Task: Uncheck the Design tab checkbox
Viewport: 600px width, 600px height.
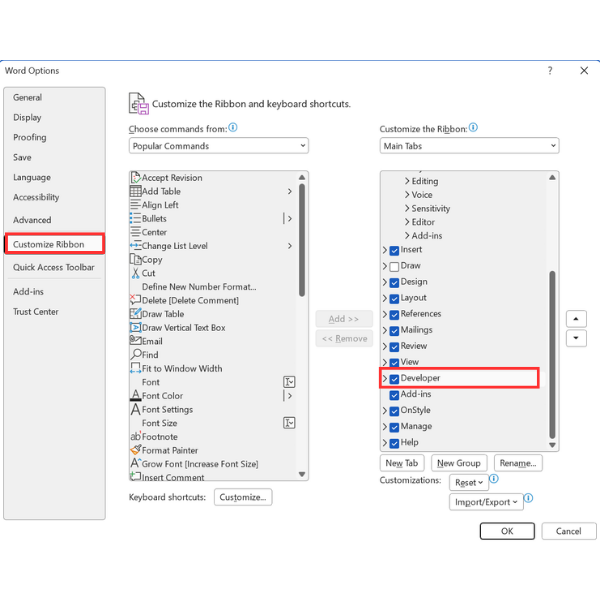Action: pos(394,283)
